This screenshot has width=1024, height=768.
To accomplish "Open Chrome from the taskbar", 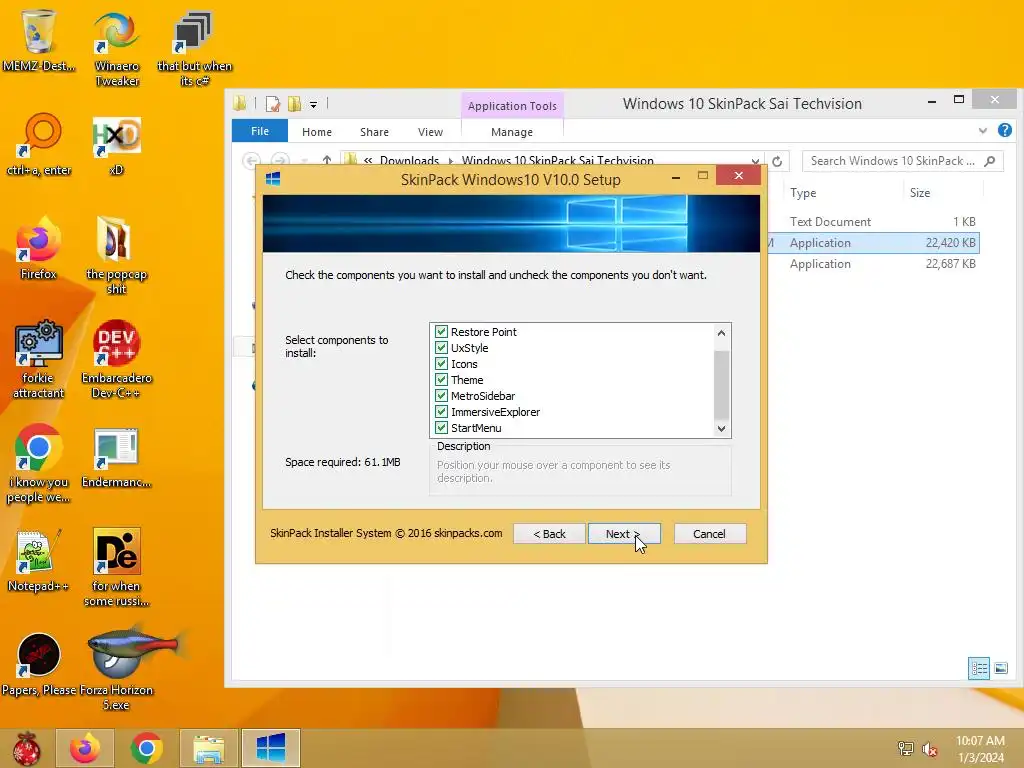I will tap(146, 748).
